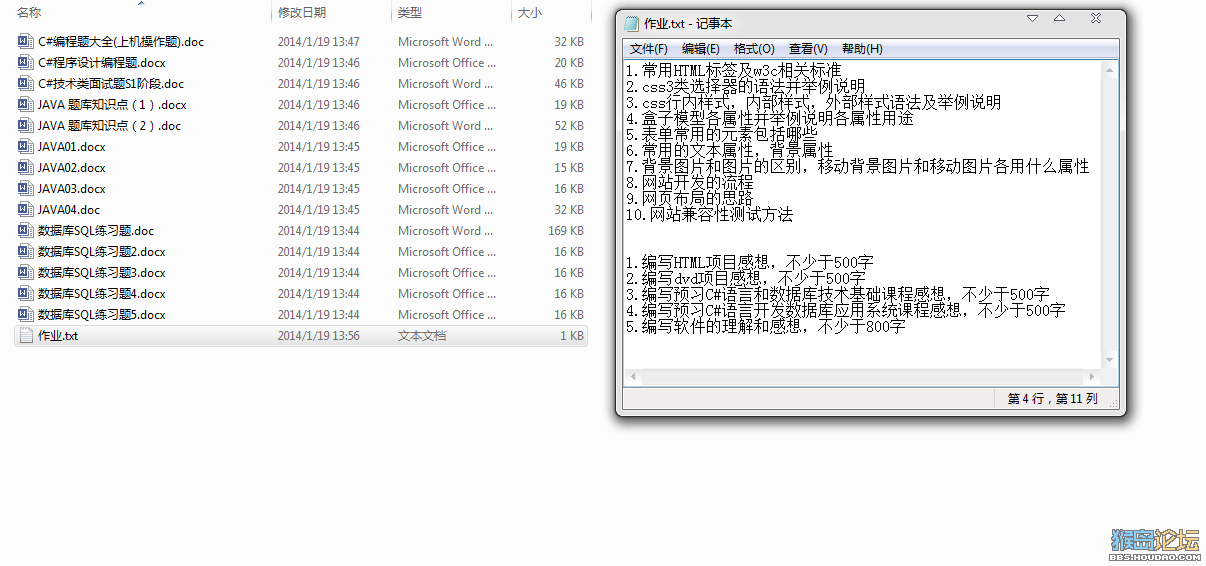Open the 文件(F) menu in Notepad

click(x=648, y=49)
